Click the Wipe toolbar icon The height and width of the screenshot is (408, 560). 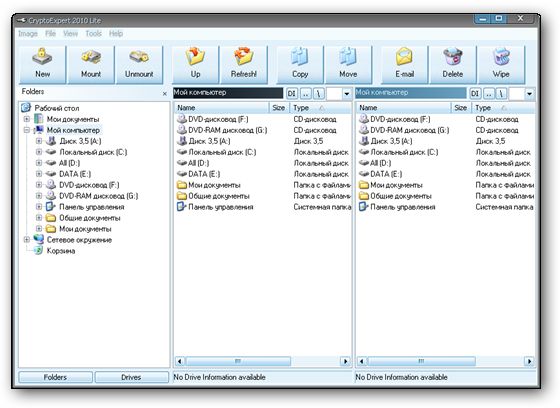501,64
